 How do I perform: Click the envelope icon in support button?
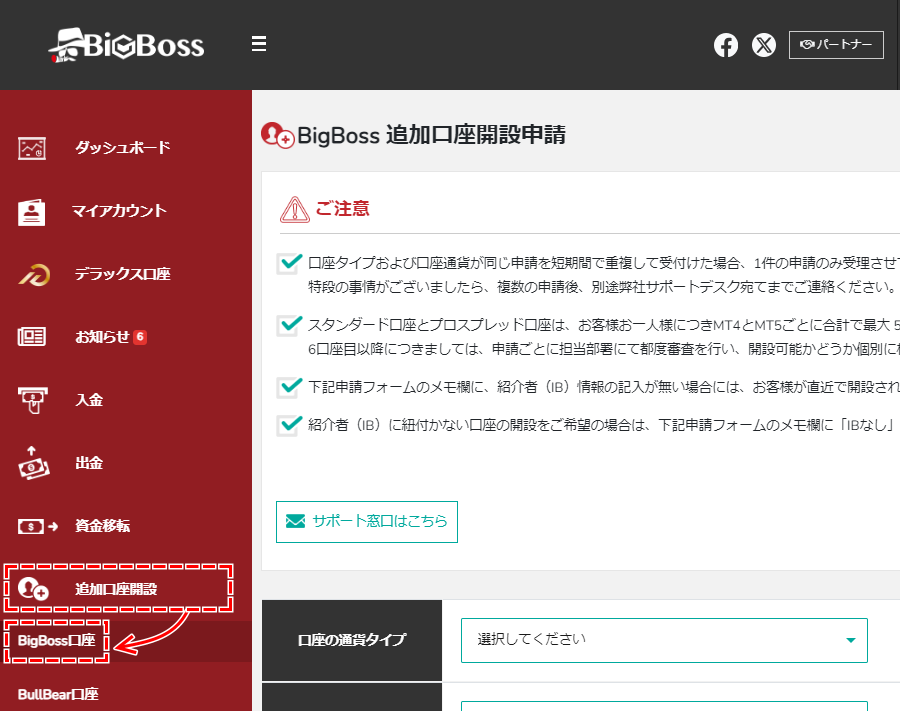(295, 521)
